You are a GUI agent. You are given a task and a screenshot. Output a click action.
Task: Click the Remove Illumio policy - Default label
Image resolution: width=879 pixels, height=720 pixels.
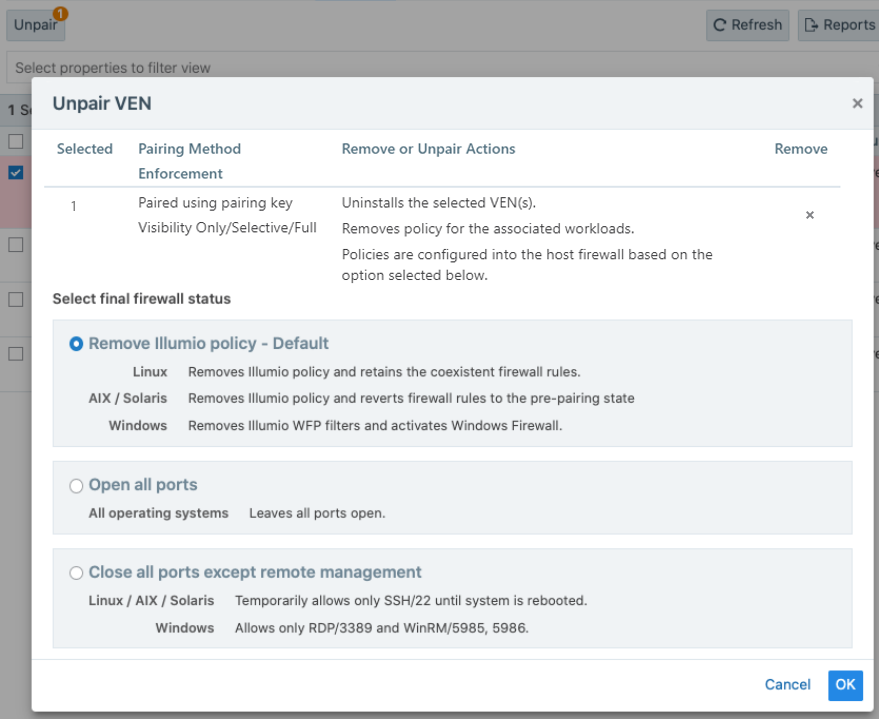(209, 343)
